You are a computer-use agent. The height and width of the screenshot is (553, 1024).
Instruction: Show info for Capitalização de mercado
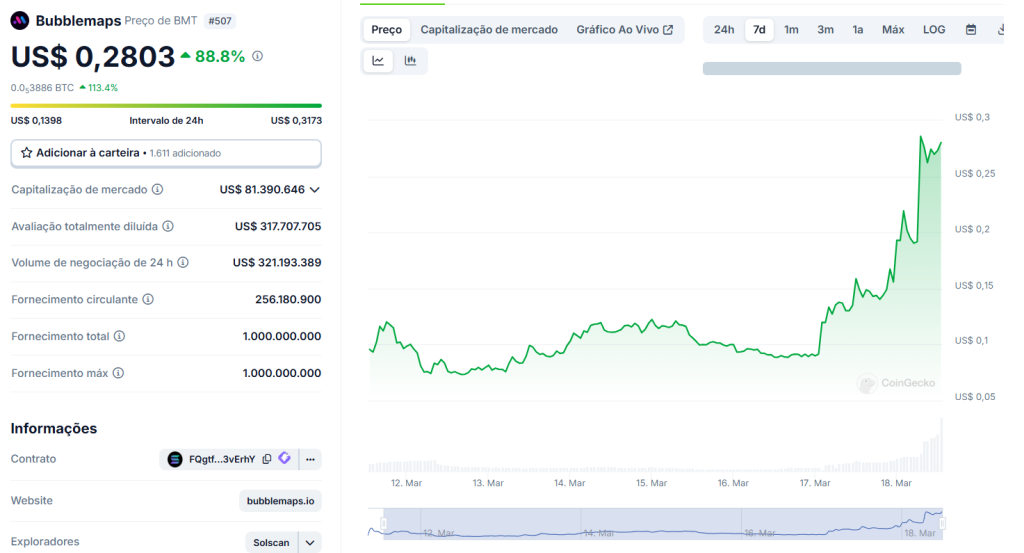tap(157, 189)
